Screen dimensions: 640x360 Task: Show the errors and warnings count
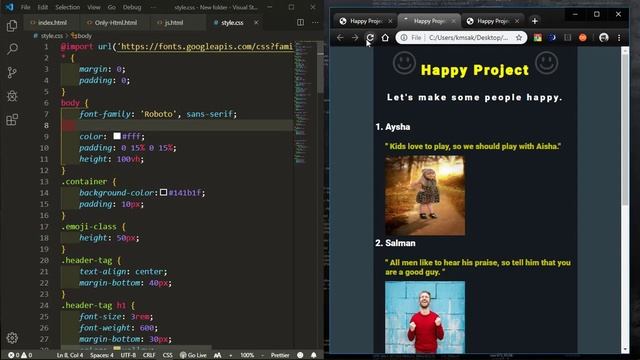pyautogui.click(x=20, y=355)
